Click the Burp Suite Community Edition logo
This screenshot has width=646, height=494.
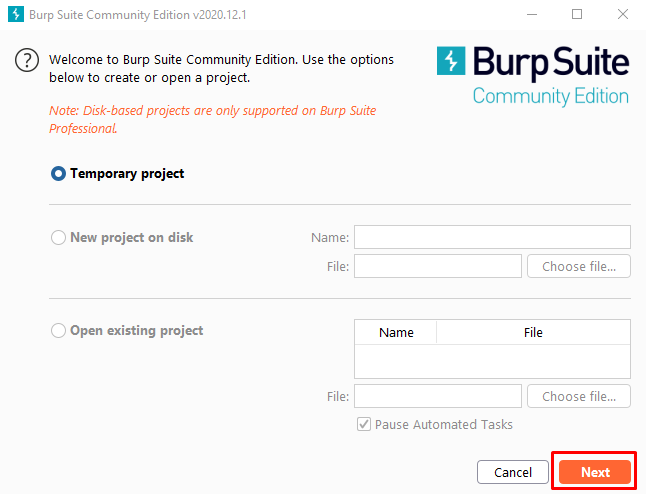(533, 76)
